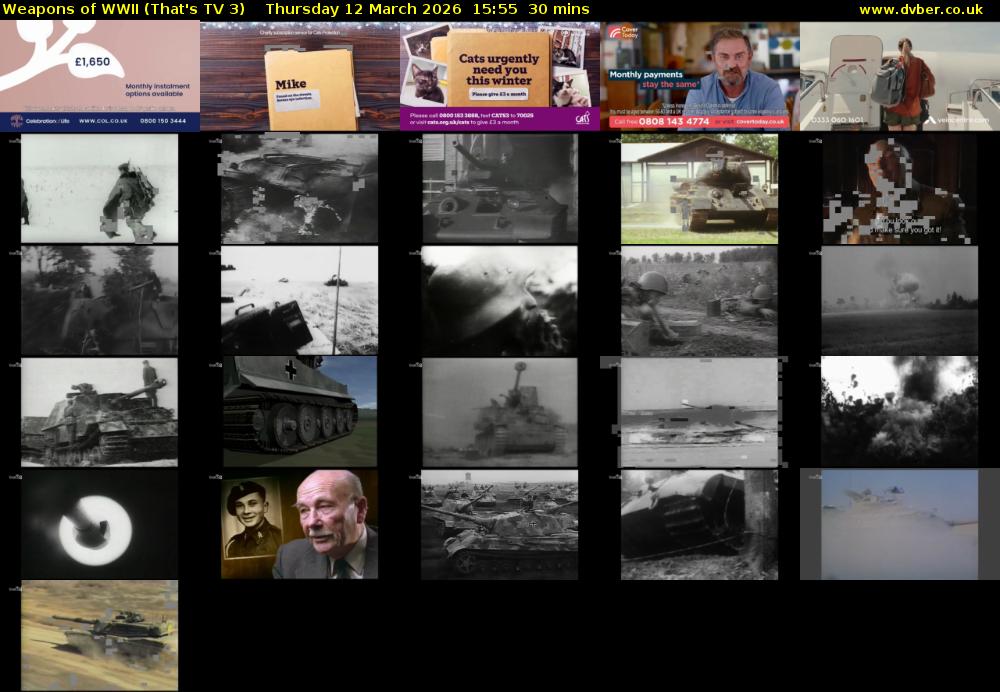Click the Celebration of Life logo on the first ad
1000x692 pixels.
pyautogui.click(x=17, y=121)
